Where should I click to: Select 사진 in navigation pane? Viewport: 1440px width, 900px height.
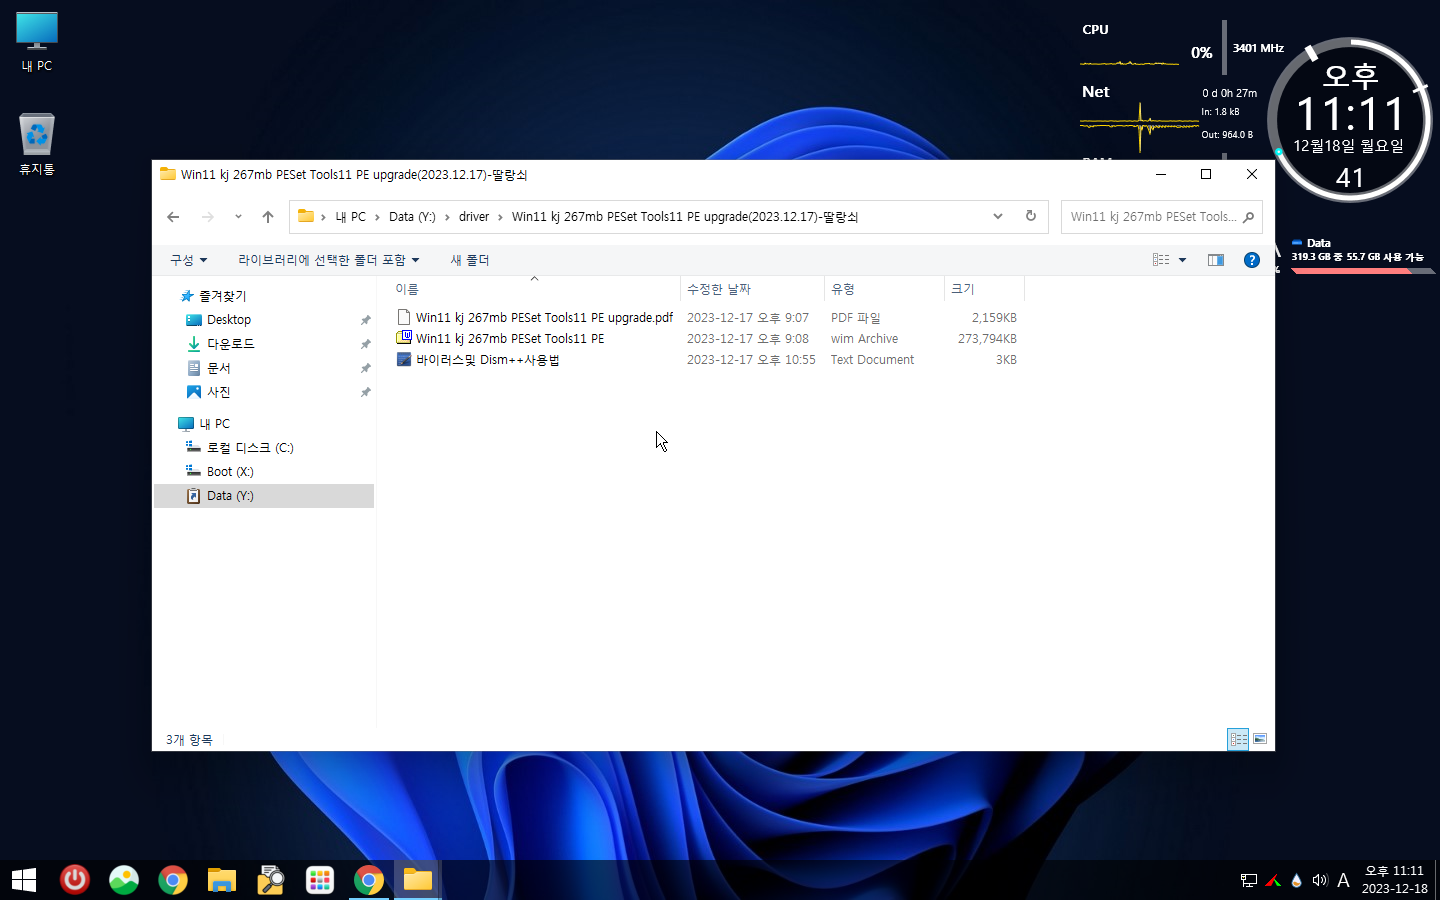[218, 392]
